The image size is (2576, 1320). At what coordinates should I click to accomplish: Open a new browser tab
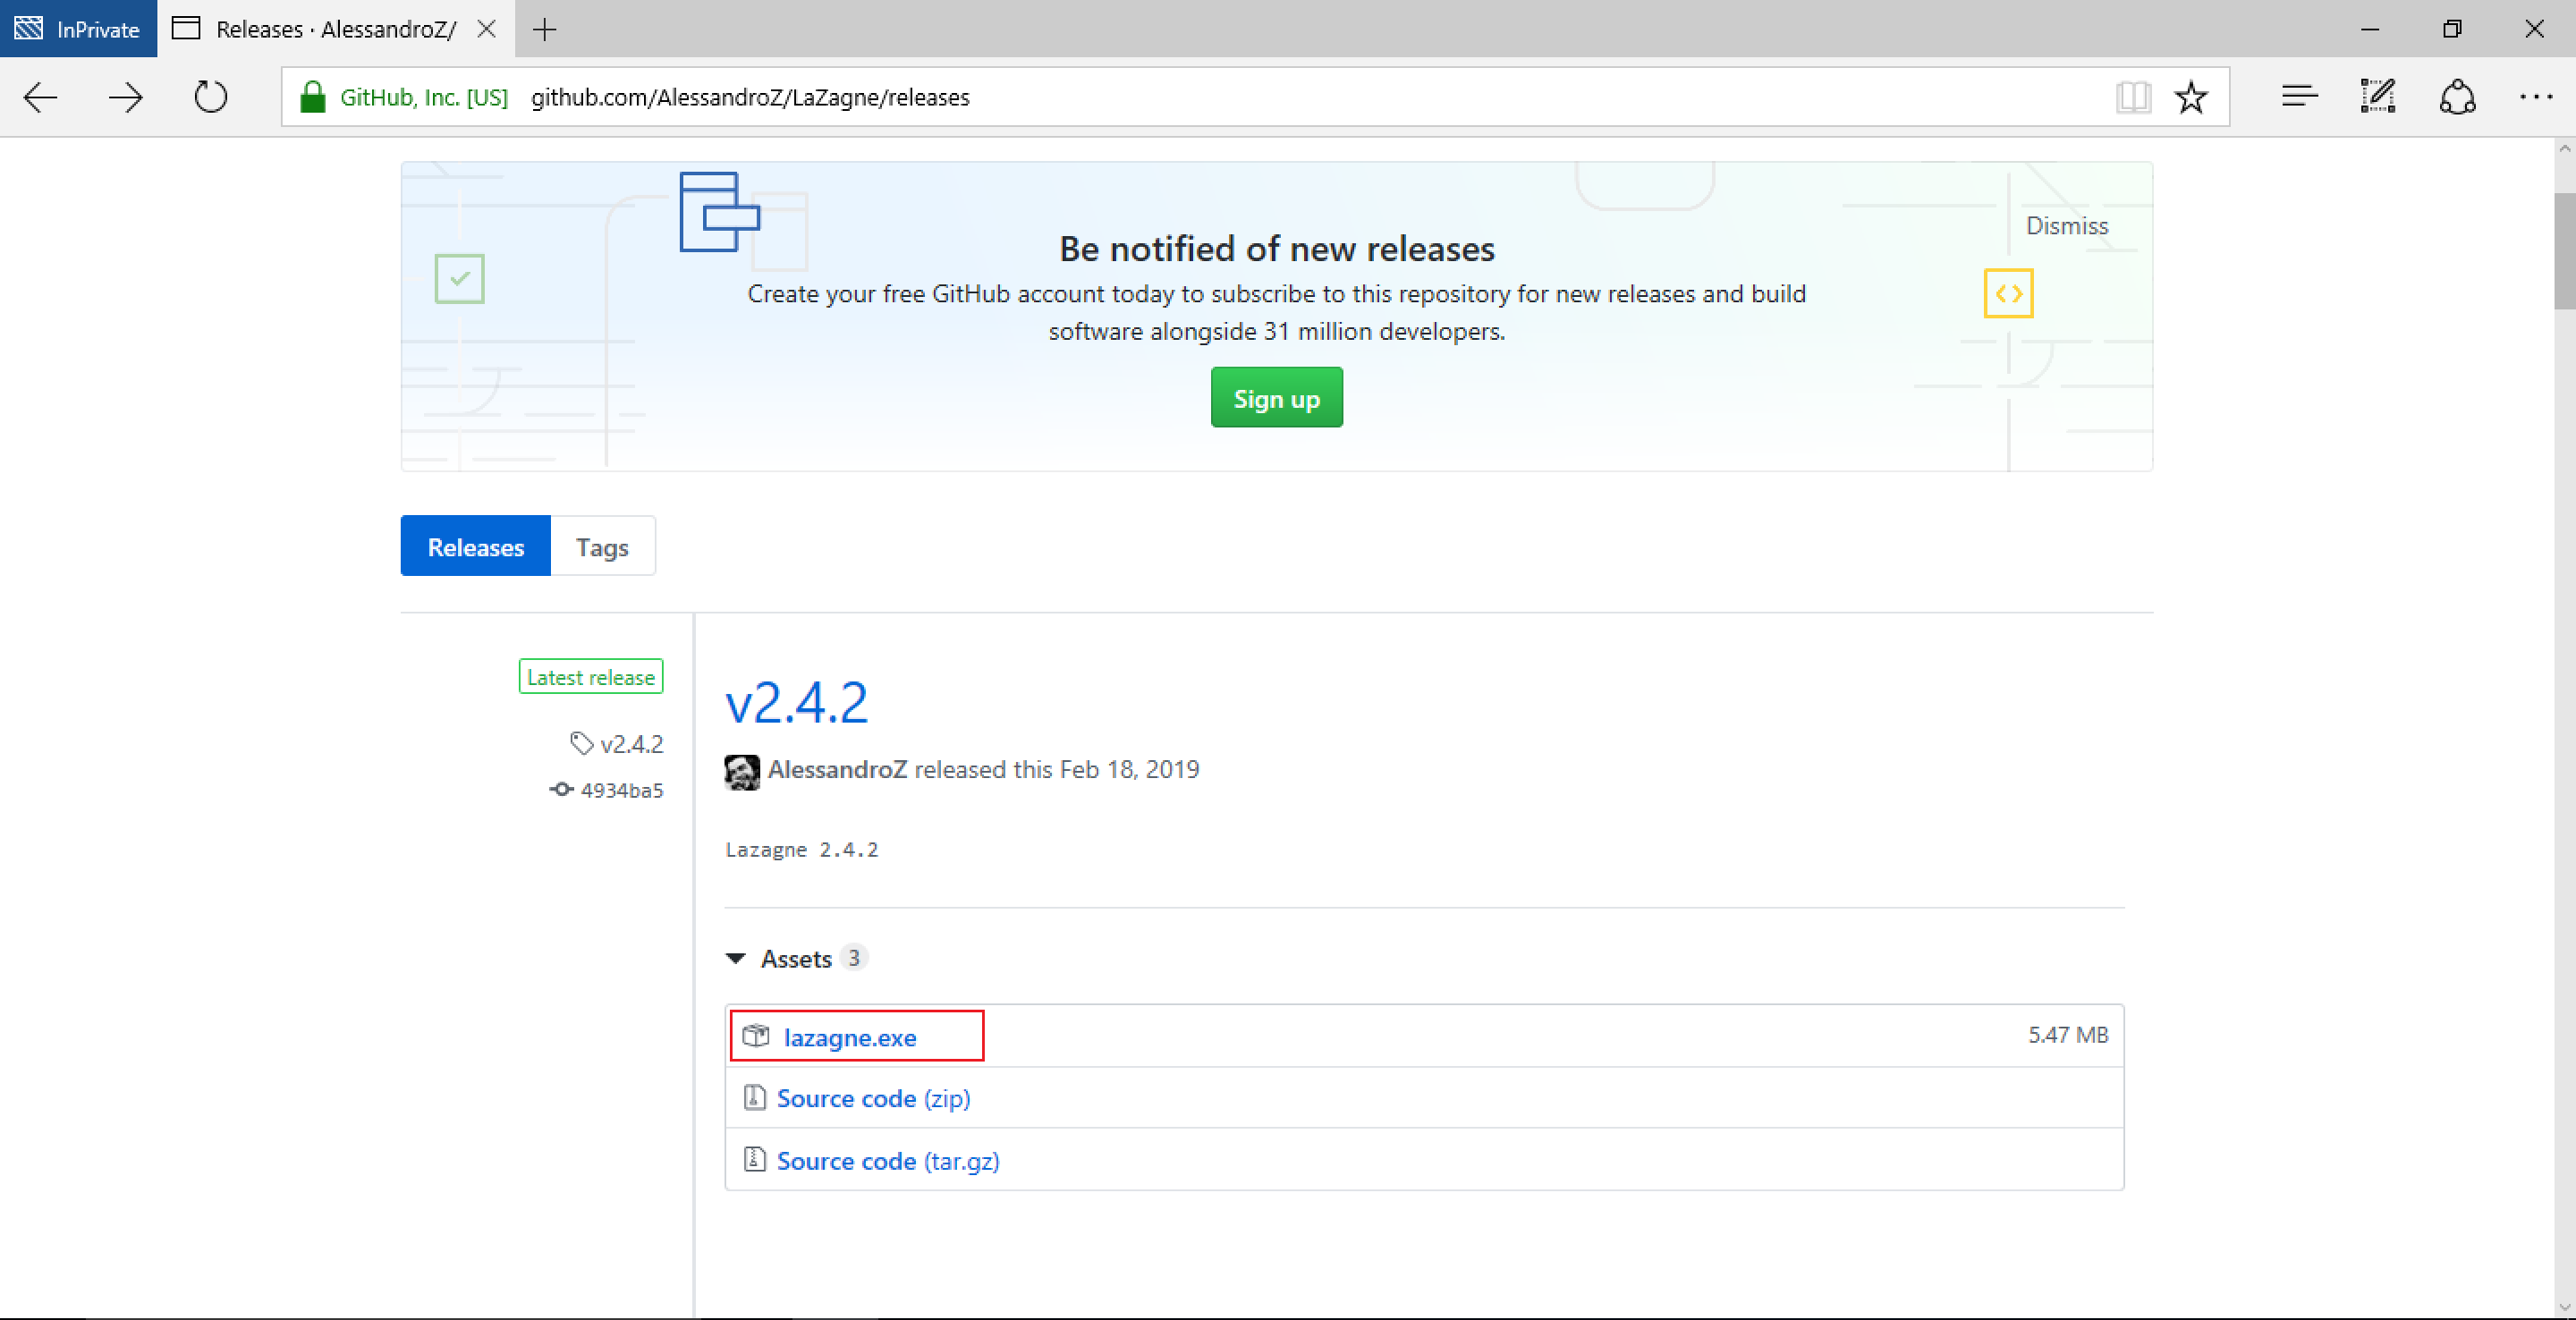[544, 29]
